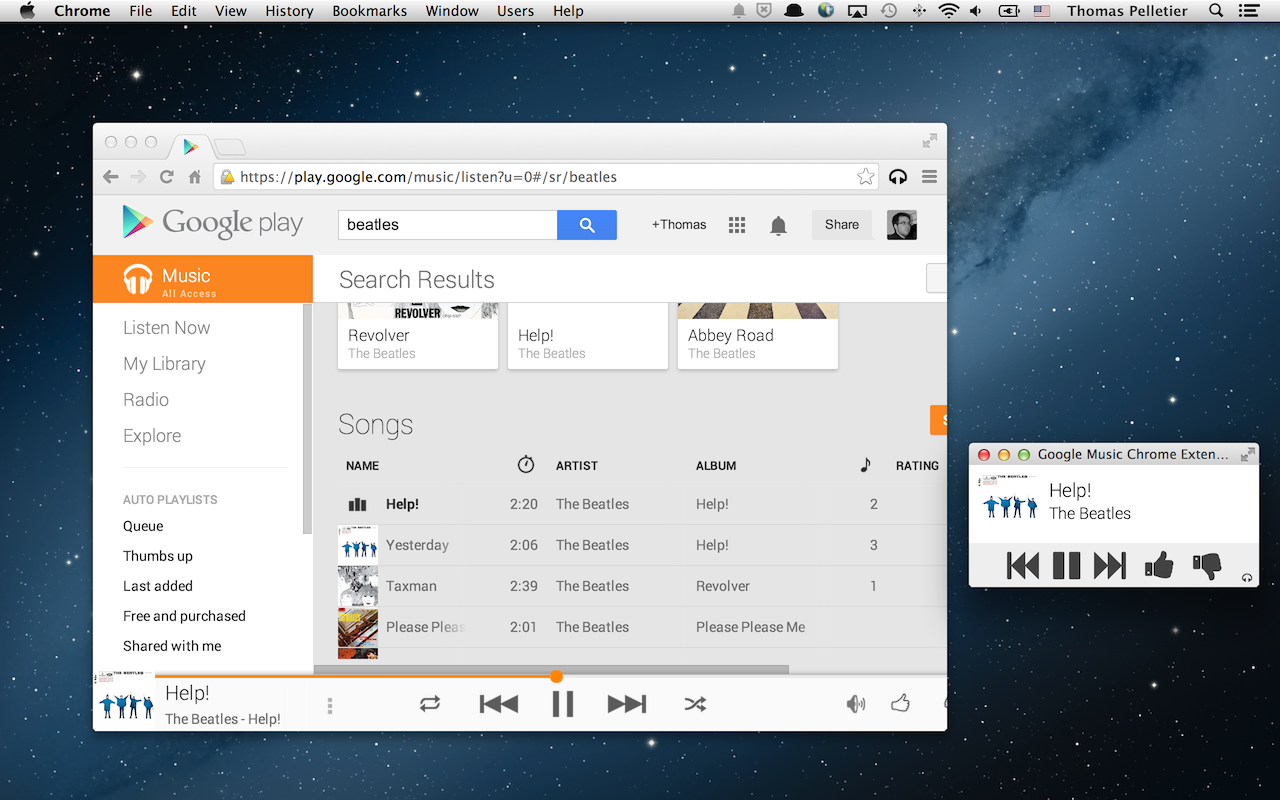Click the sidebar vertical scrollbar
The height and width of the screenshot is (800, 1280).
click(307, 418)
